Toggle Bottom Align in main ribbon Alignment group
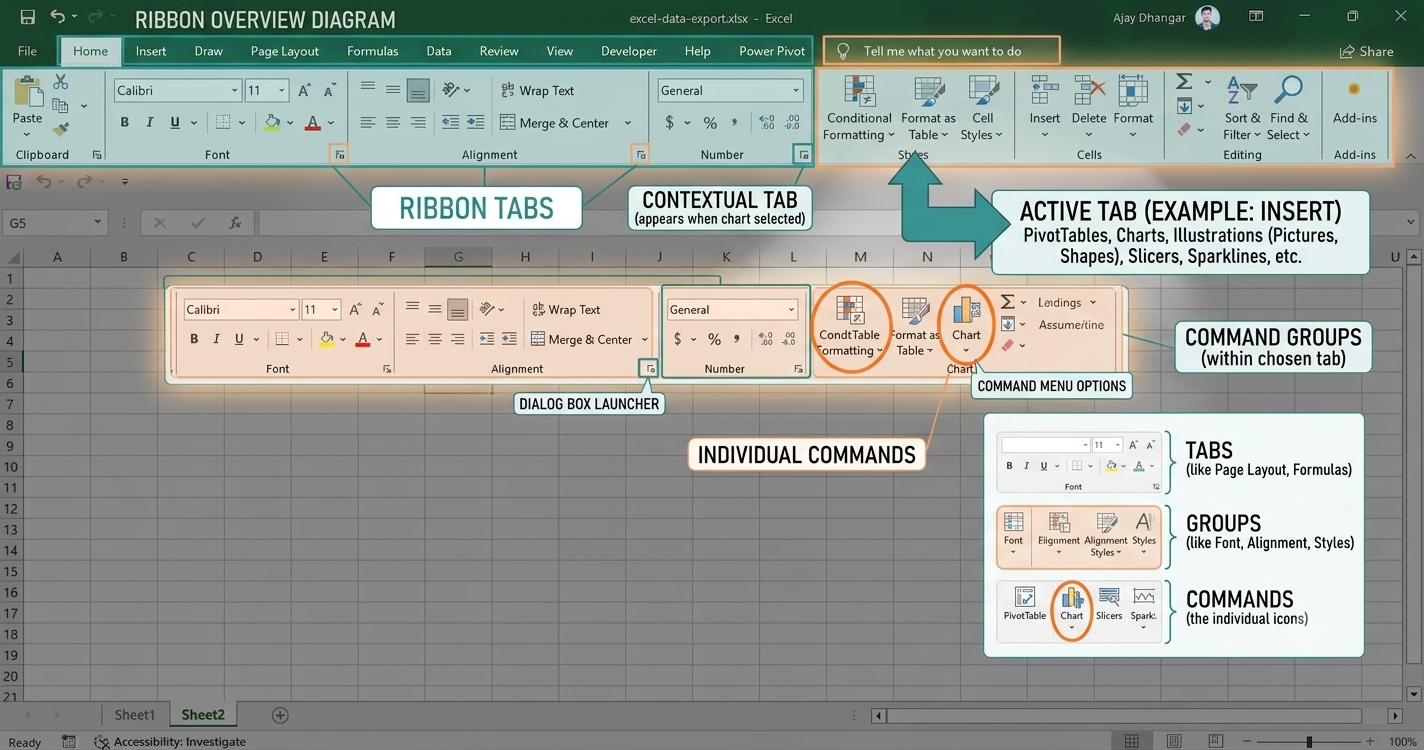The width and height of the screenshot is (1424, 750). (418, 91)
